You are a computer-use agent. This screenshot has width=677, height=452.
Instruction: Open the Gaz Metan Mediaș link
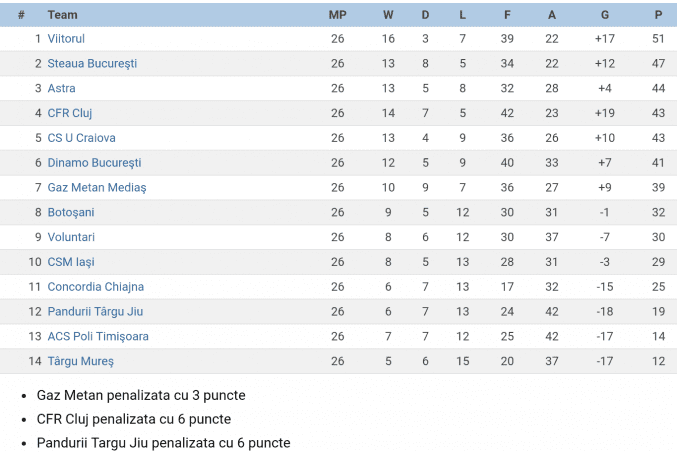pos(97,187)
